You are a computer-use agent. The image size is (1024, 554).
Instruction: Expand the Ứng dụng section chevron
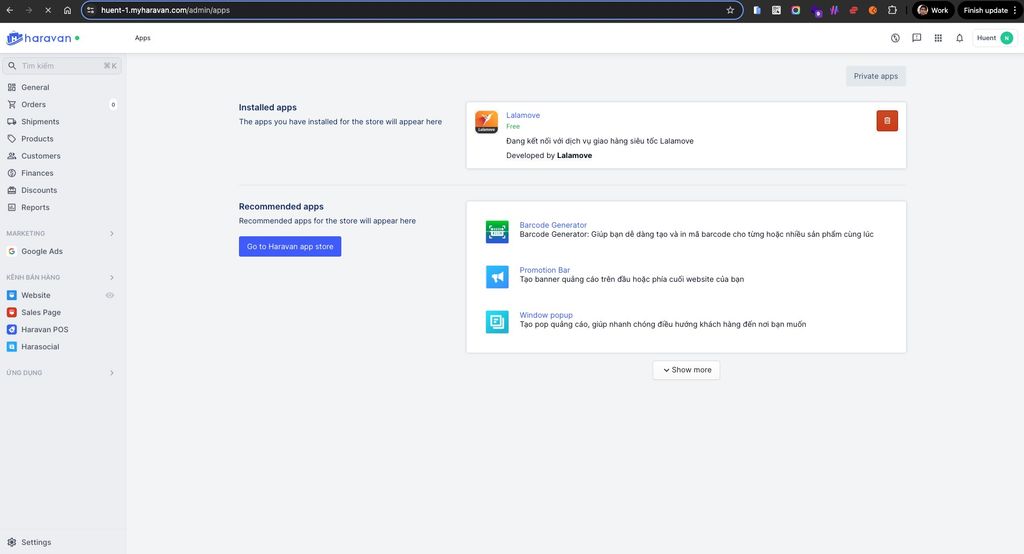(111, 373)
